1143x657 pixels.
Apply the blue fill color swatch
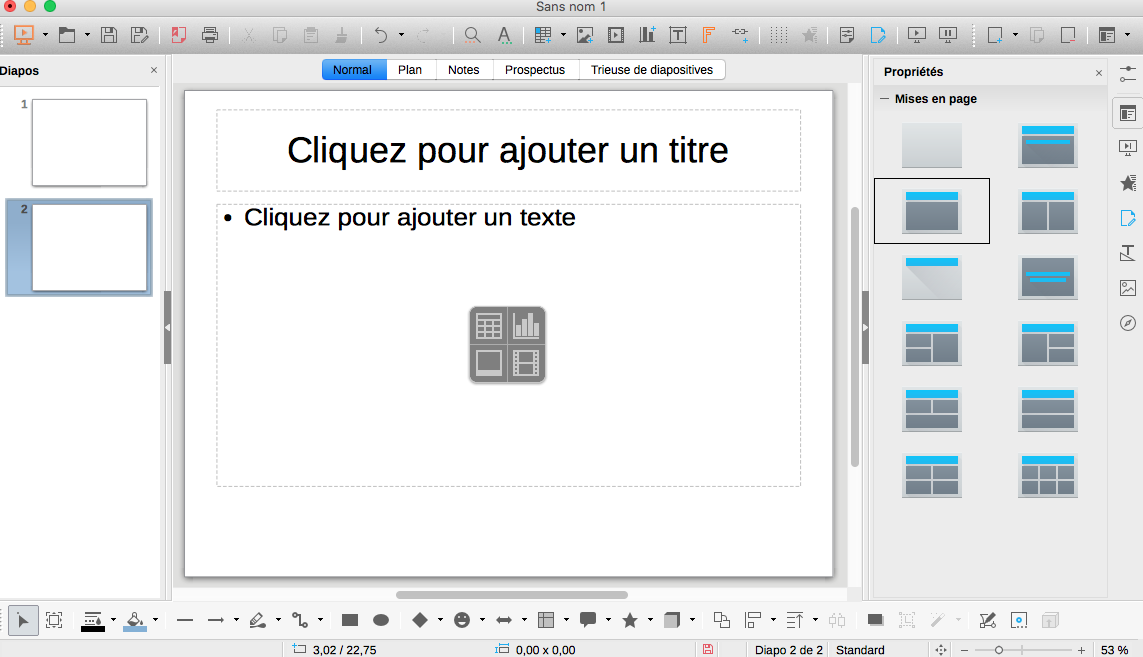[x=135, y=629]
